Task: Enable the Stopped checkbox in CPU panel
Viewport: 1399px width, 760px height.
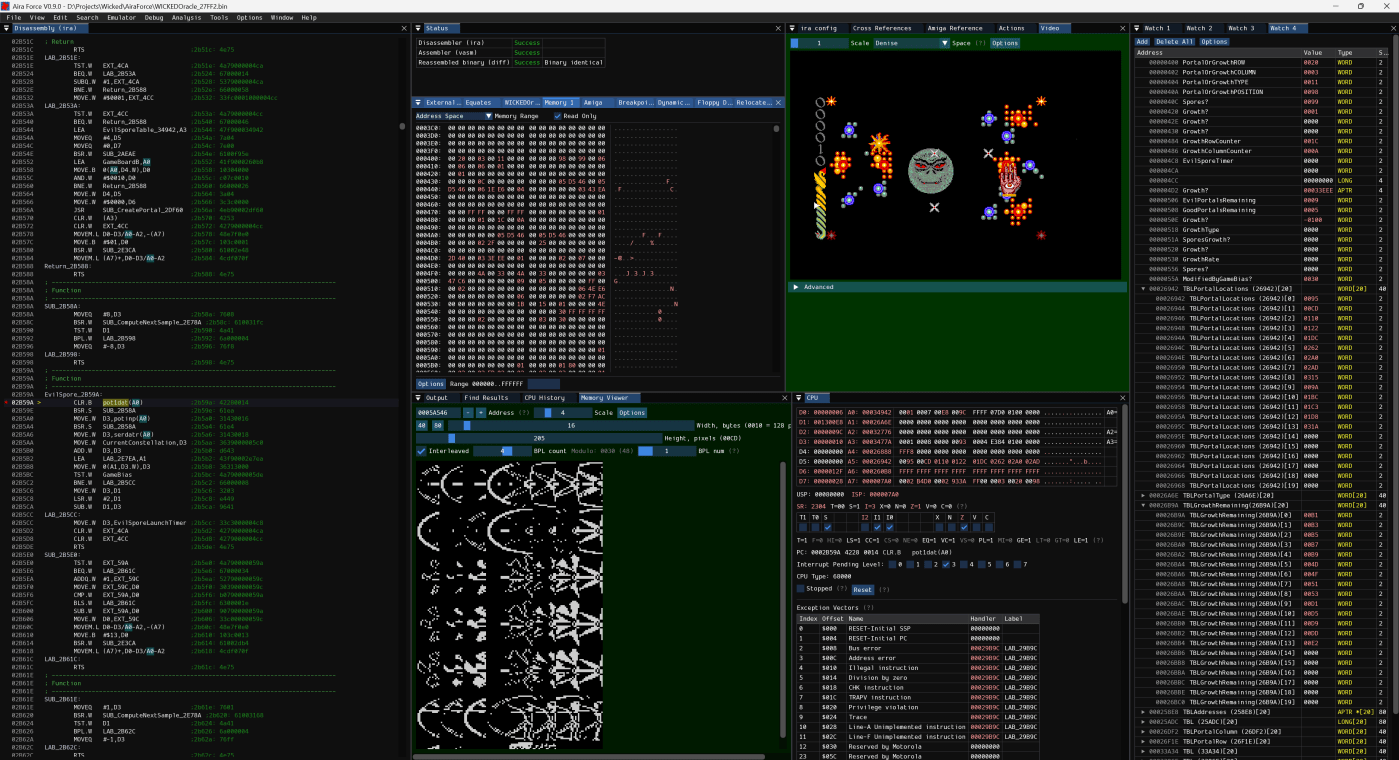Action: [800, 589]
